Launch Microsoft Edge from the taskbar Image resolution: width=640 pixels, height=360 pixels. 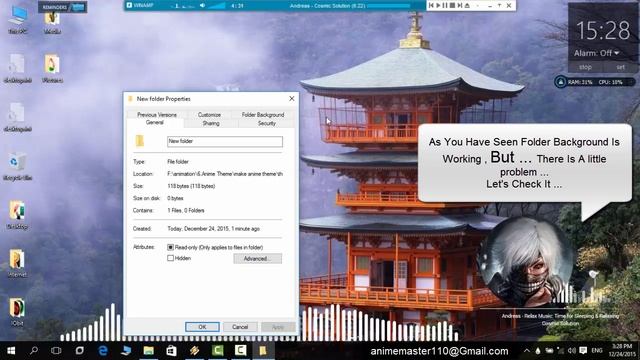click(103, 351)
